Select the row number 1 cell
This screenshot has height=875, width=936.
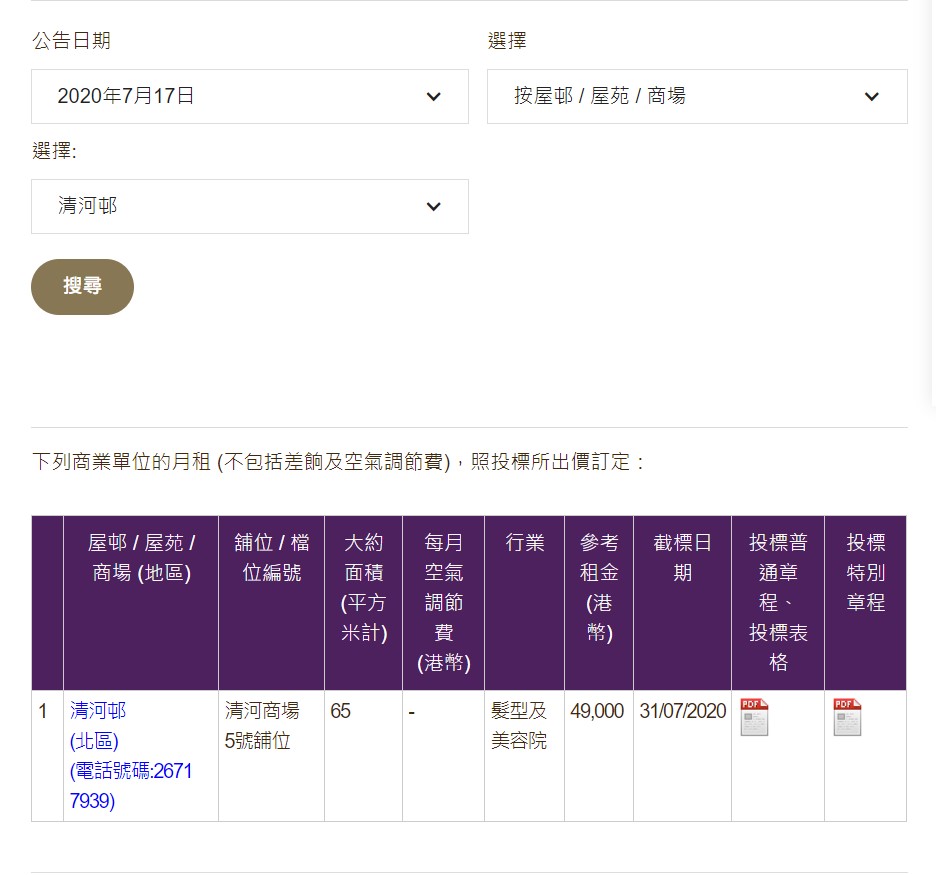pos(47,756)
